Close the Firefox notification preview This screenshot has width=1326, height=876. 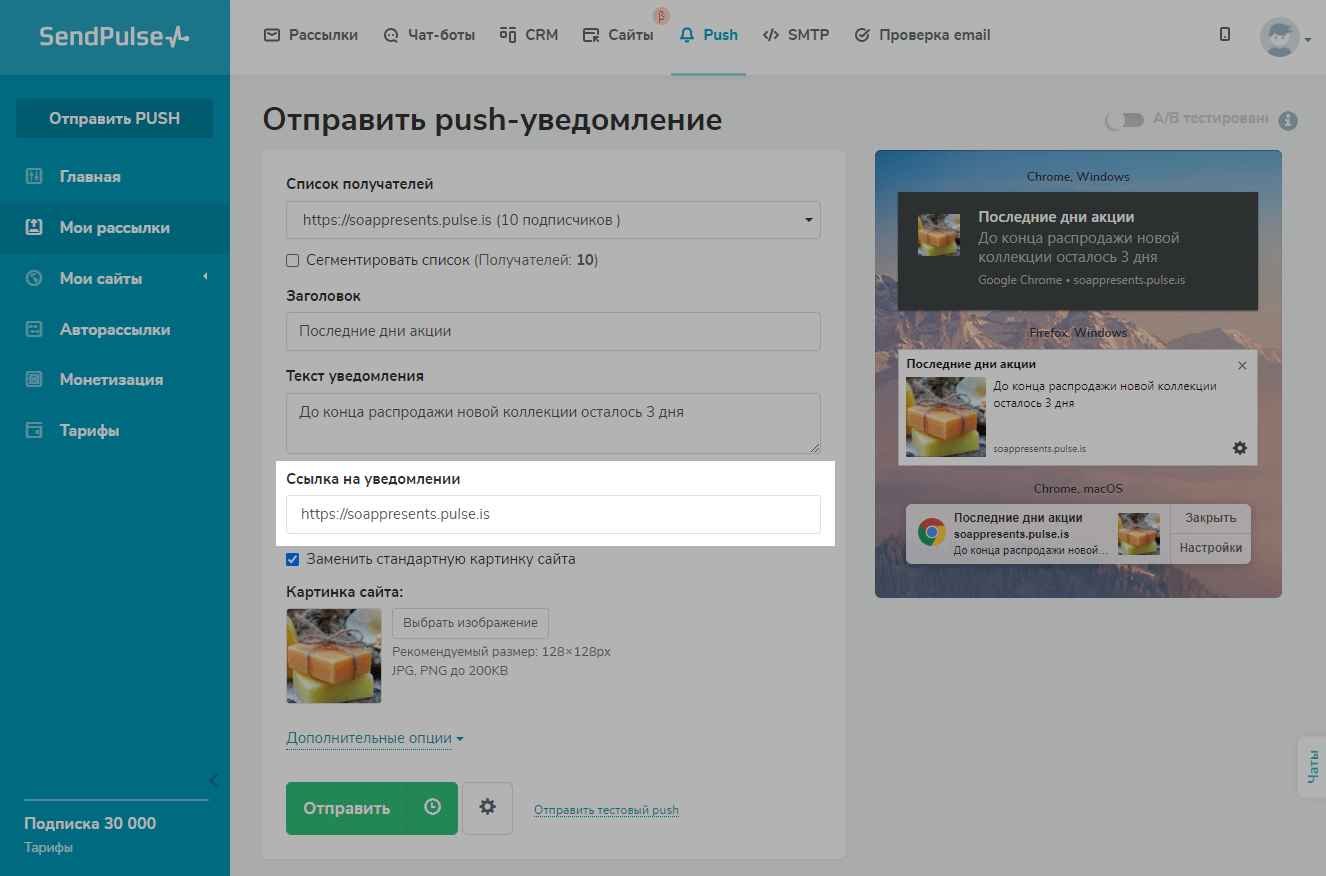point(1242,365)
